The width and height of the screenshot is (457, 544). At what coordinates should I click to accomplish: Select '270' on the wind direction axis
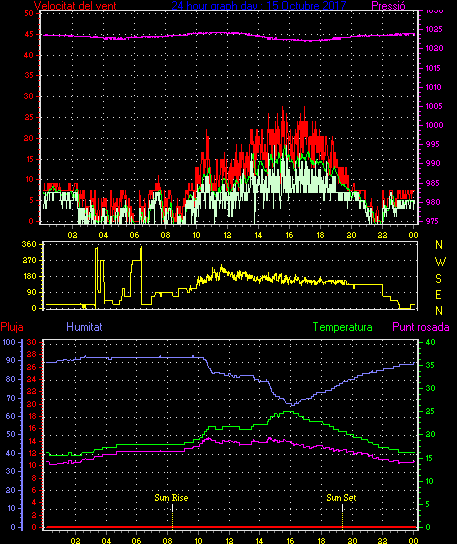[29, 260]
